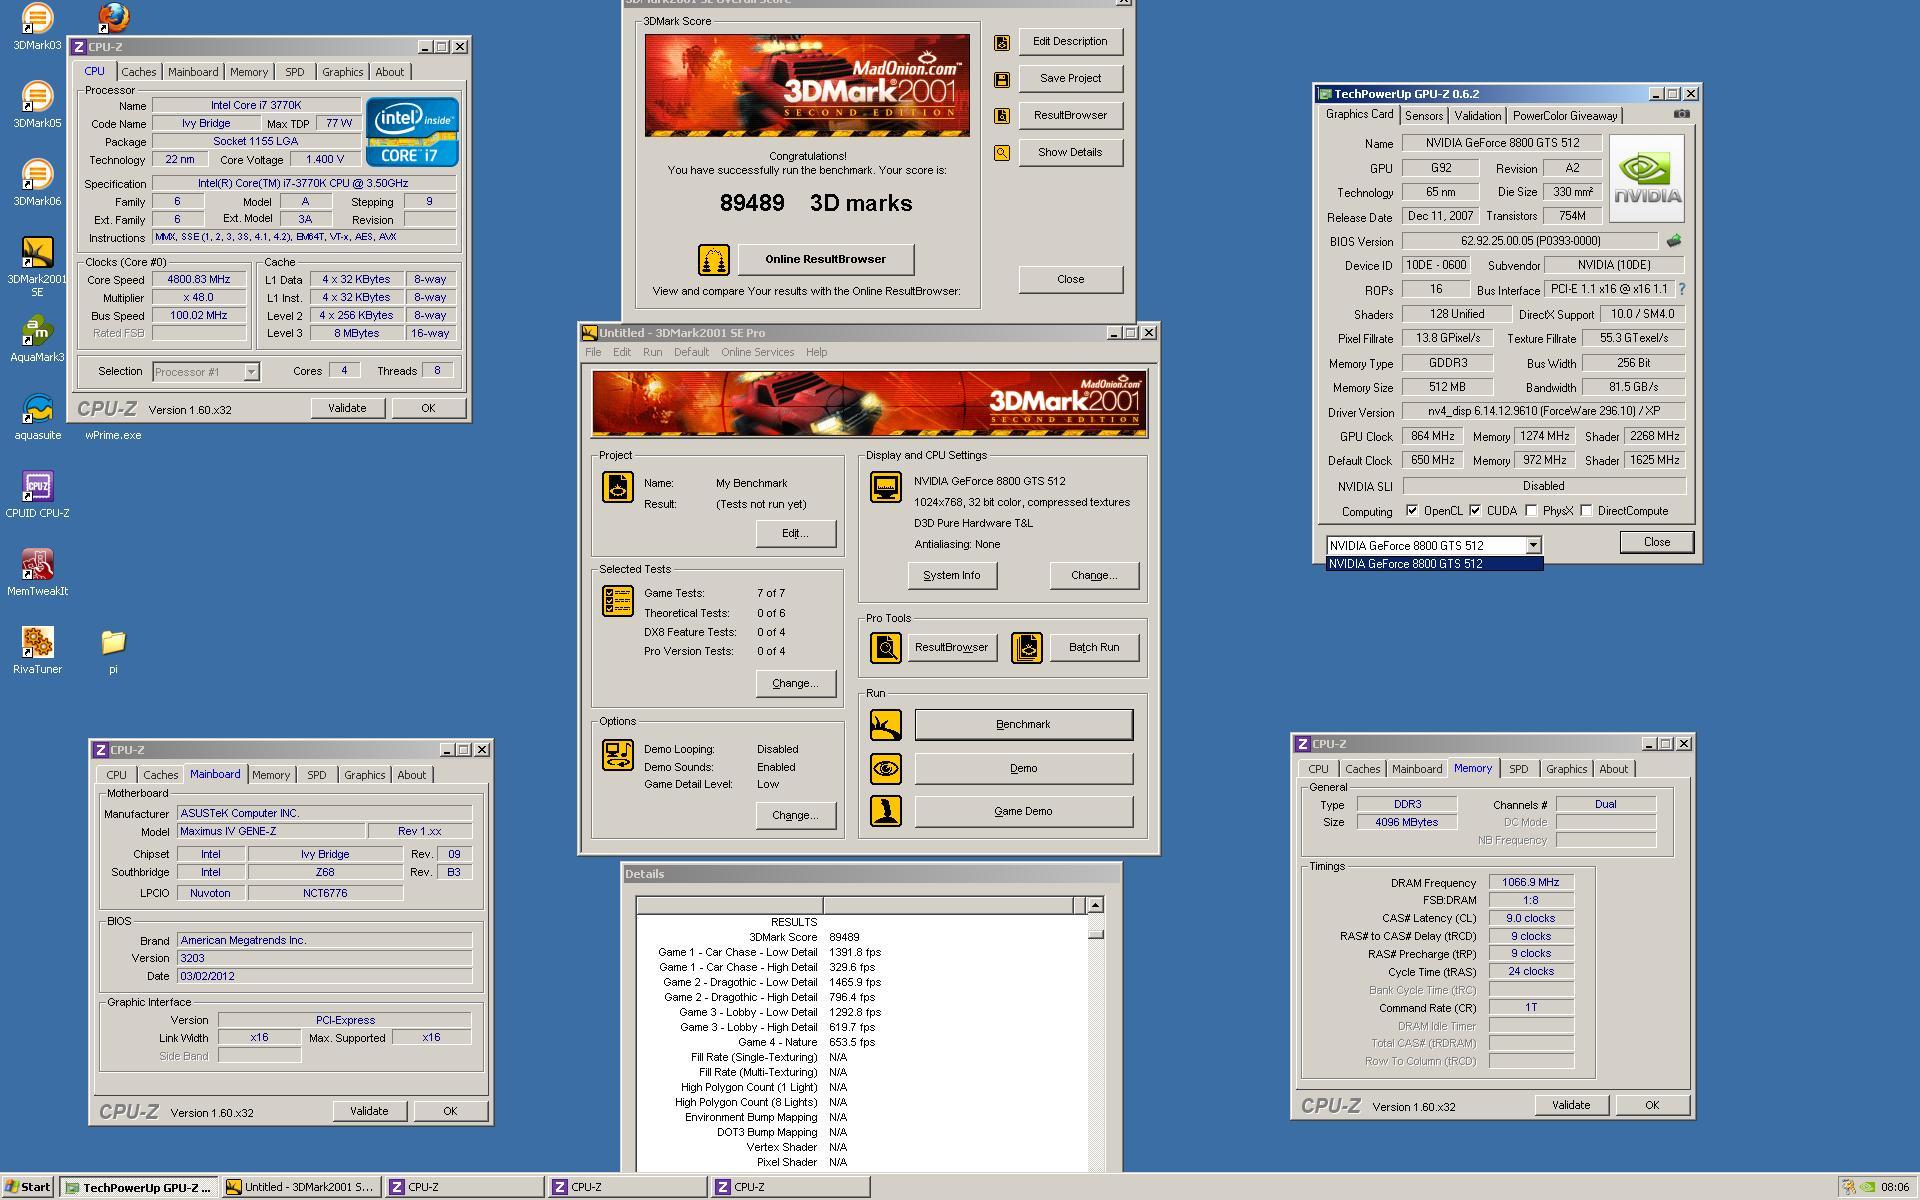Image resolution: width=1920 pixels, height=1200 pixels.
Task: Click Change... in Selected Tests section
Action: pyautogui.click(x=795, y=684)
